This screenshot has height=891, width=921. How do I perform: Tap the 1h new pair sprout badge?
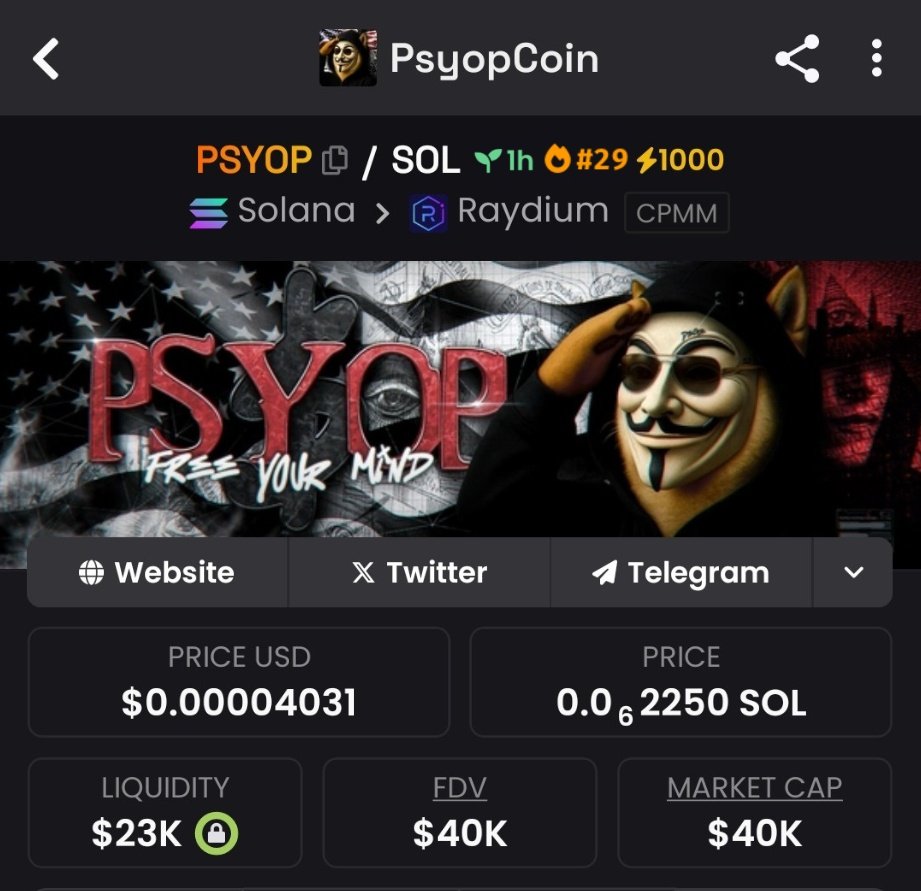pyautogui.click(x=504, y=160)
